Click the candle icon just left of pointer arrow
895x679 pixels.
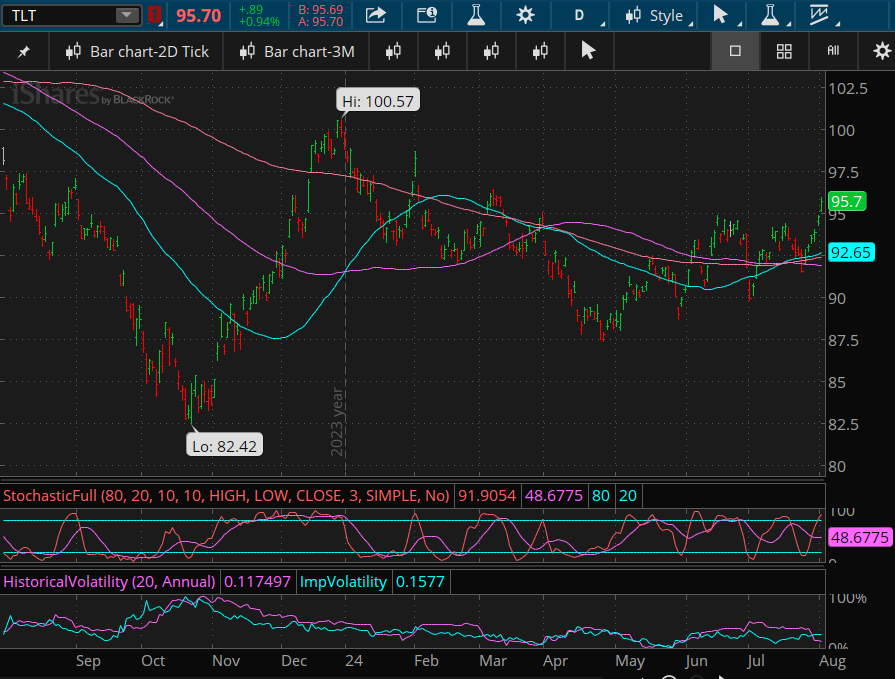point(540,52)
